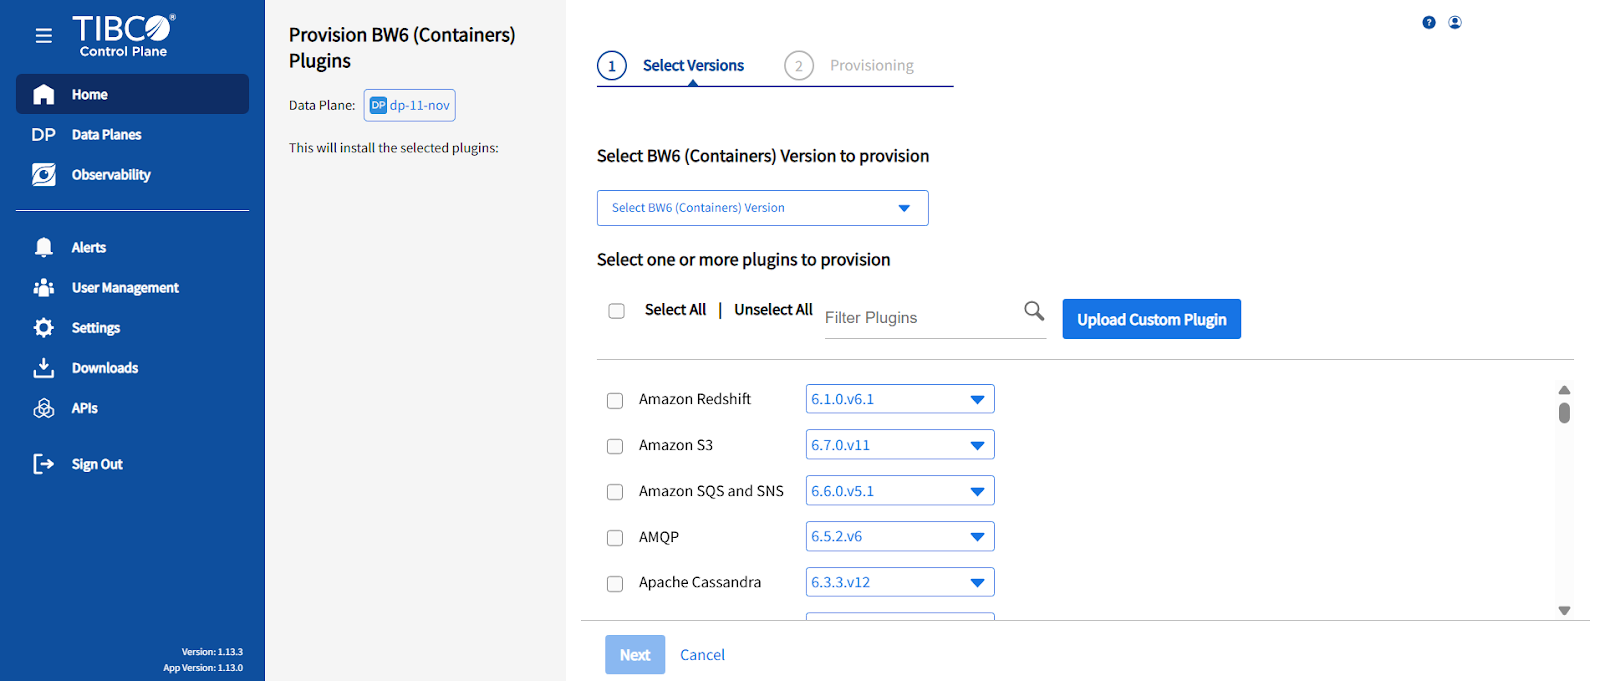1600x681 pixels.
Task: Expand the Select BW6 (Containers) Version dropdown
Action: point(762,208)
